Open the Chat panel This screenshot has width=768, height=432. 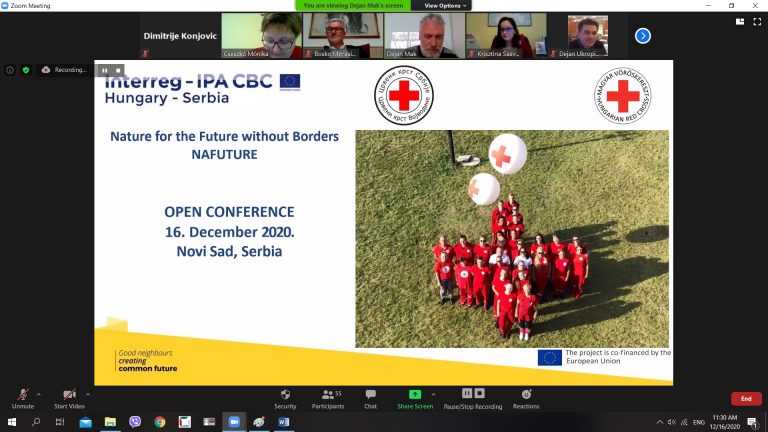pos(370,396)
